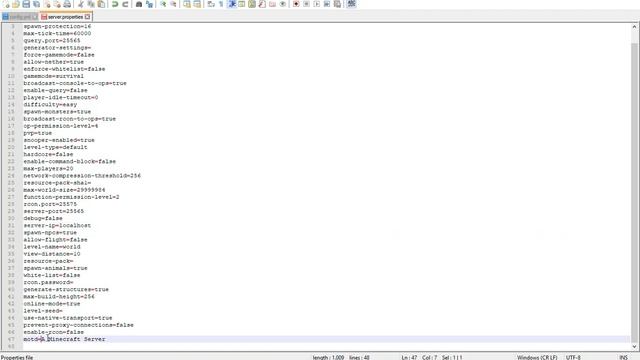Click the line "hardcore=false"
Image resolution: width=640 pixels, height=360 pixels.
pos(48,154)
